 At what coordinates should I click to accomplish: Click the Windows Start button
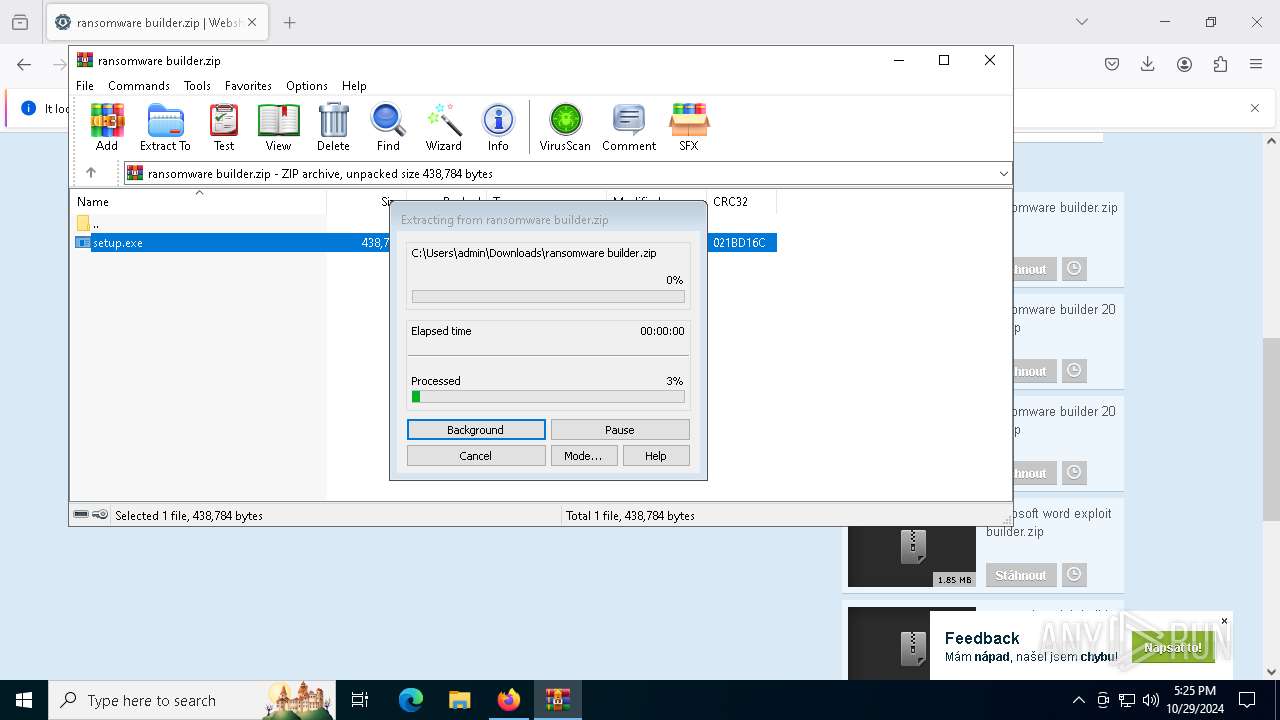pyautogui.click(x=24, y=700)
